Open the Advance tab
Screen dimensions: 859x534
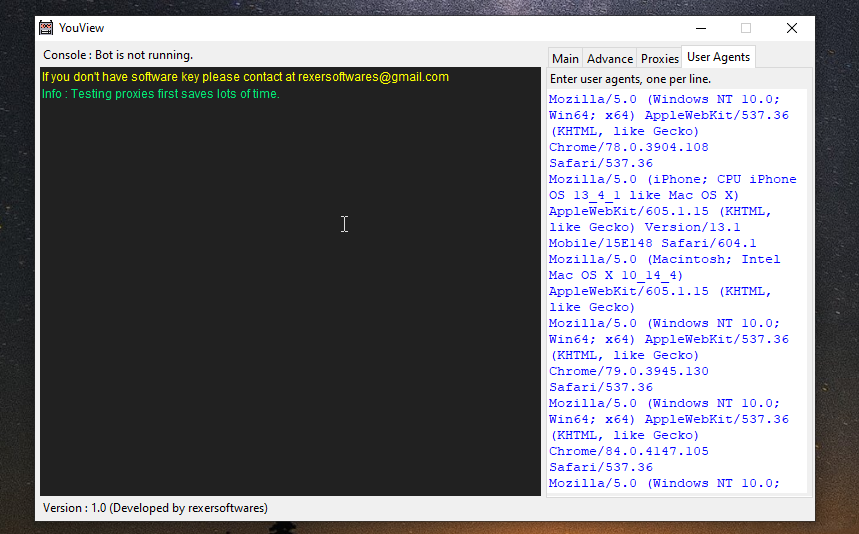[609, 59]
